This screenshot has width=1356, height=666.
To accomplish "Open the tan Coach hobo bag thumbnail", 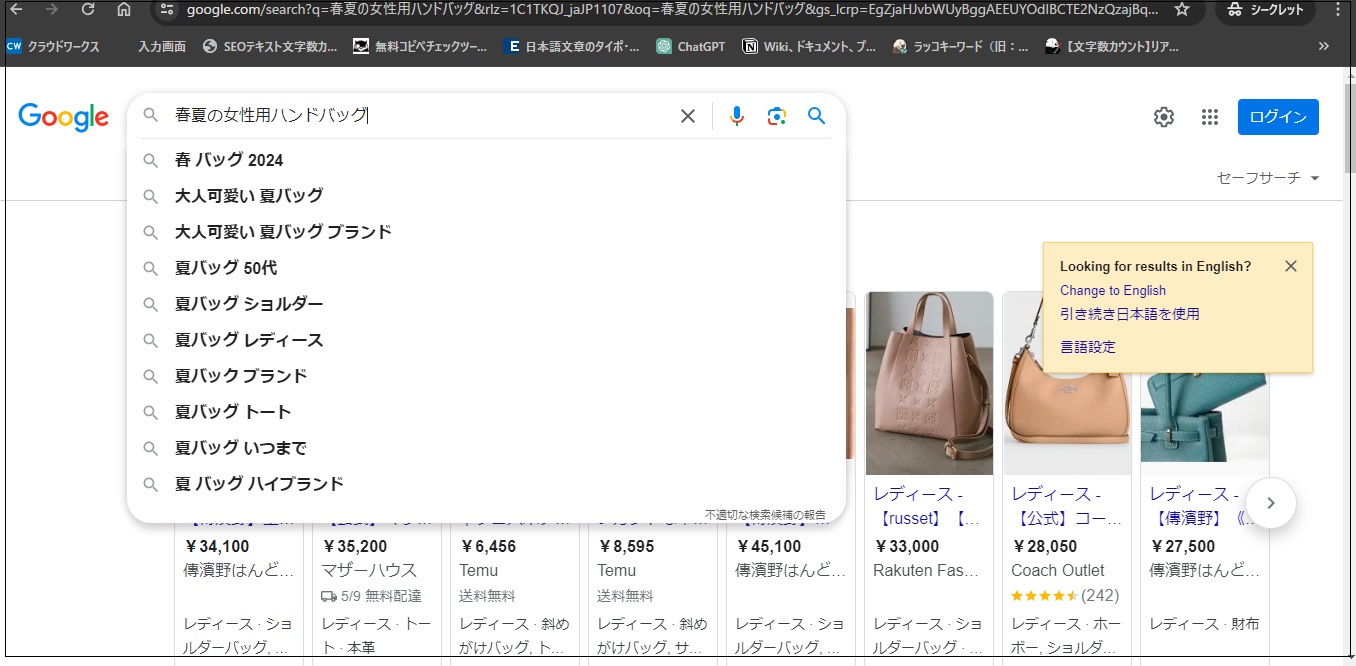I will coord(1067,383).
